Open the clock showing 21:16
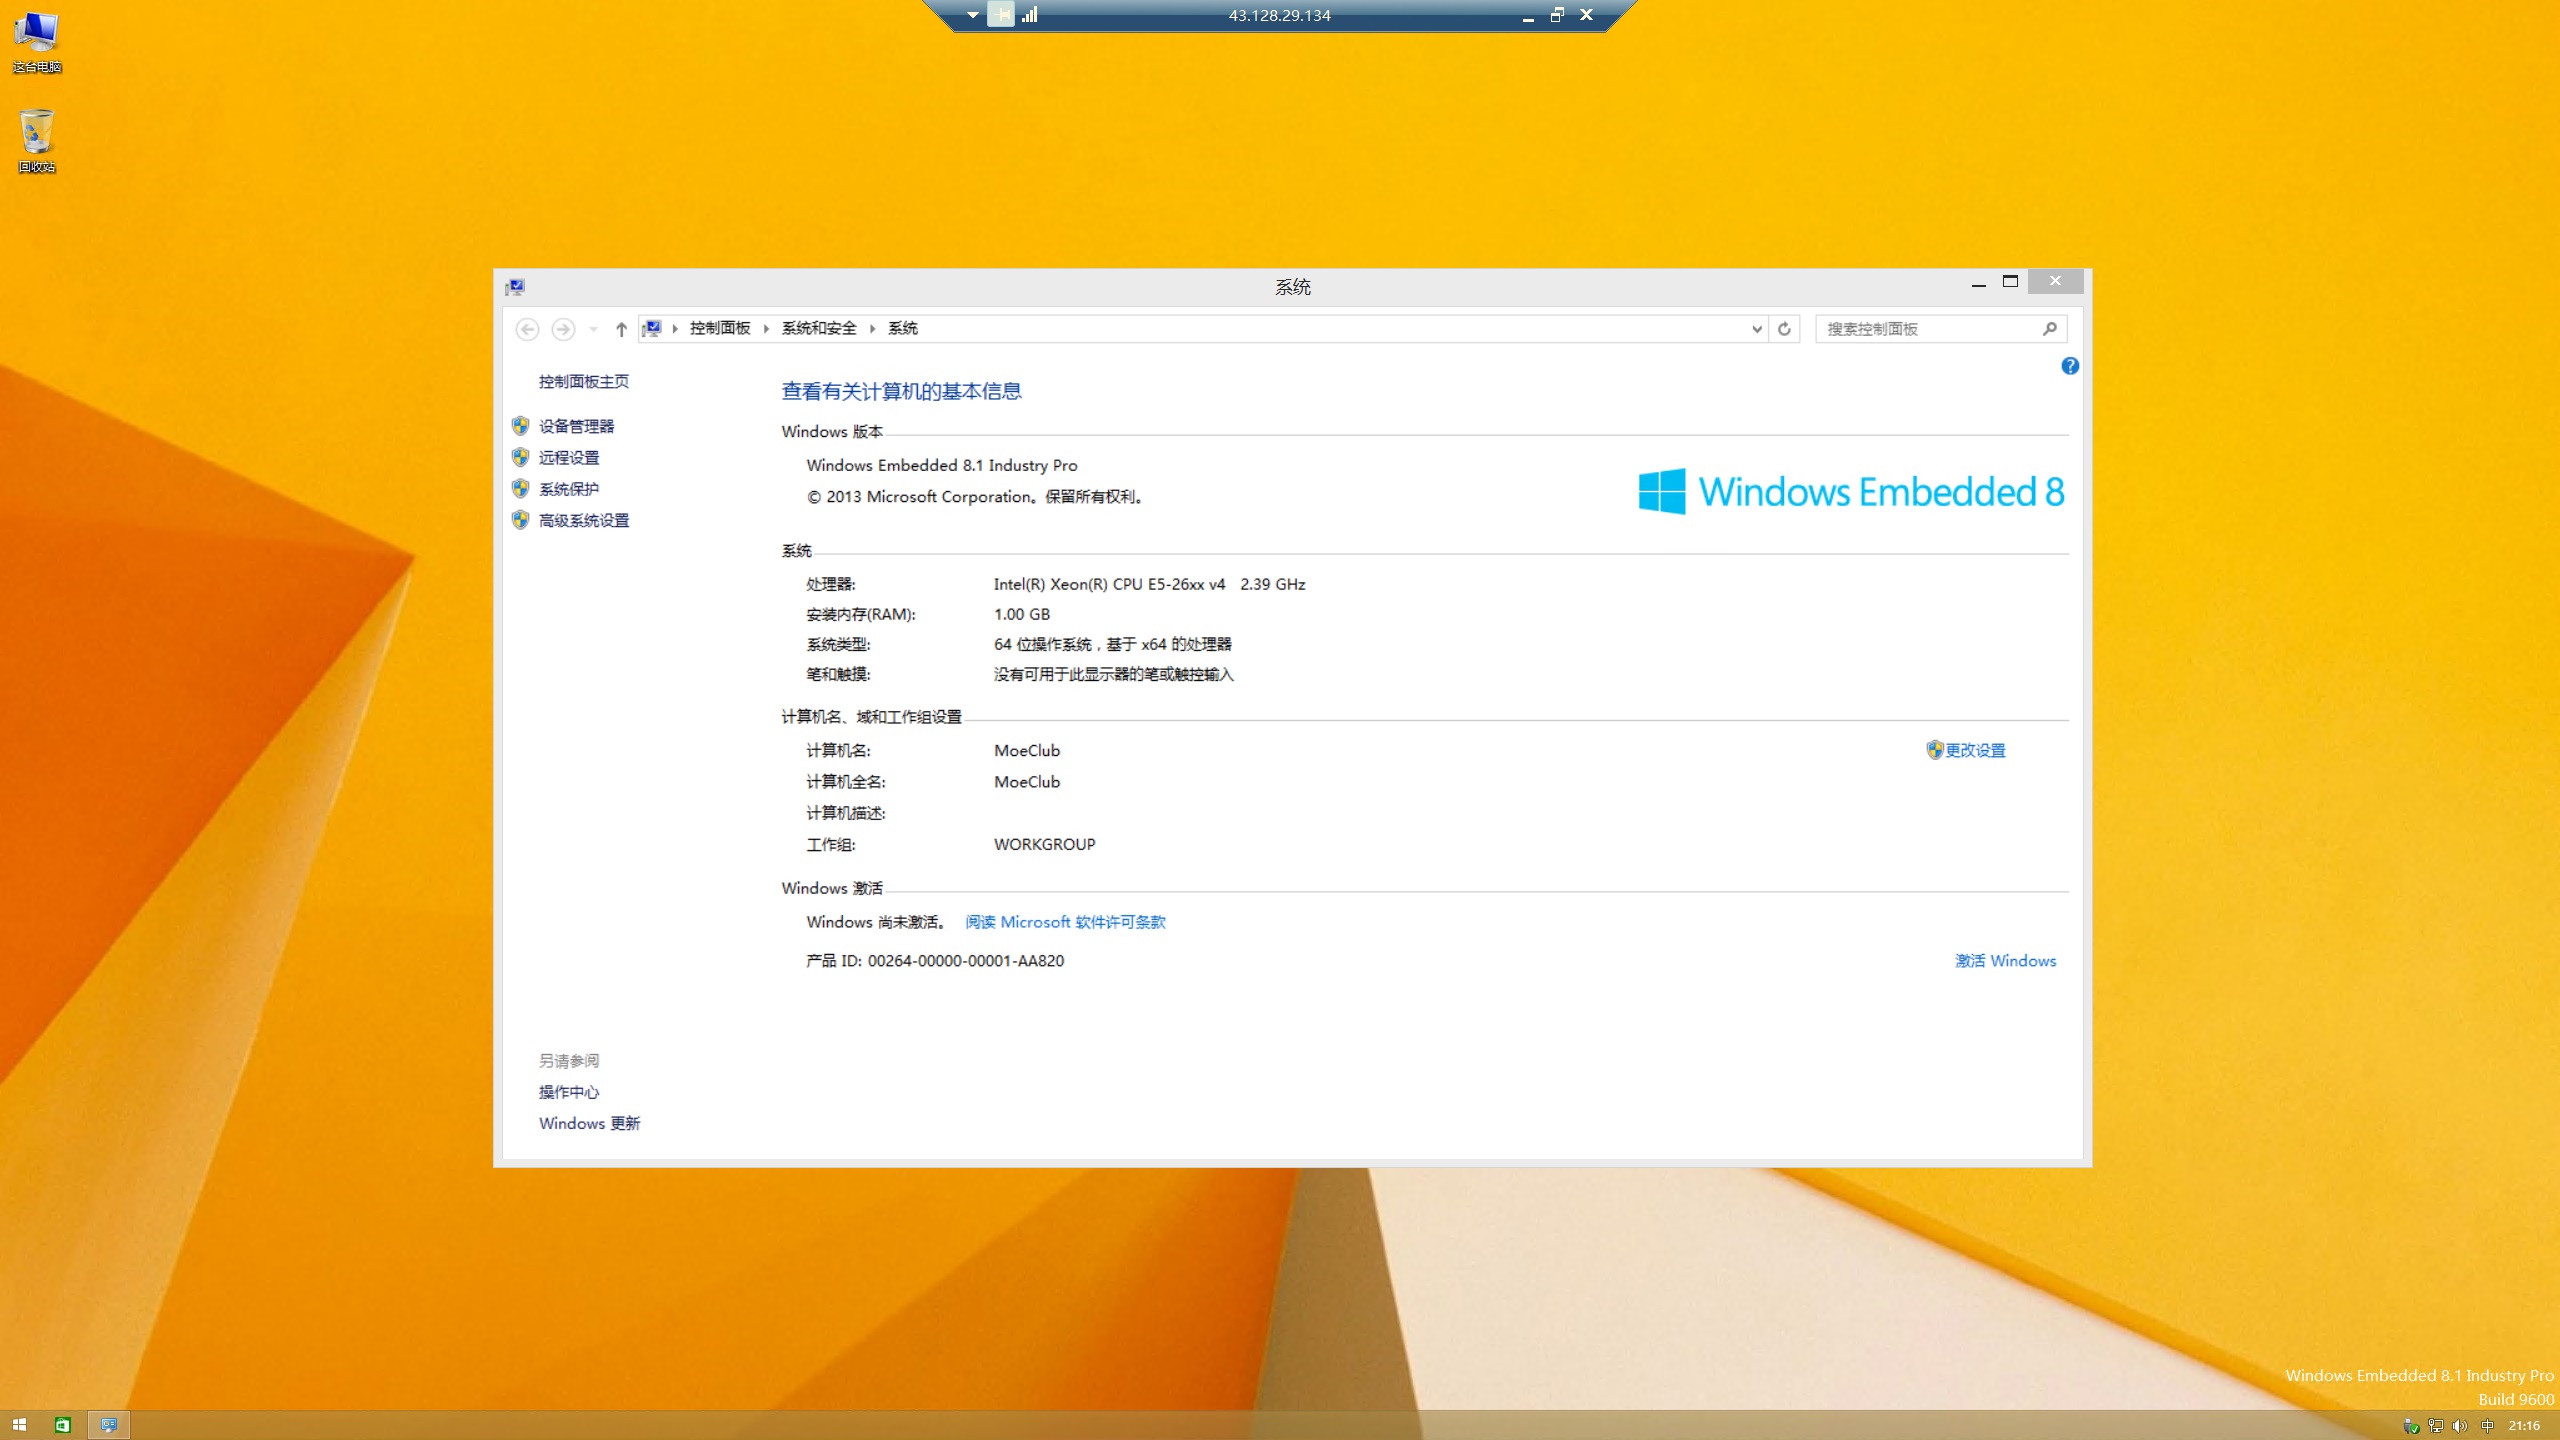Screen dimensions: 2560x1440 pyautogui.click(x=2524, y=1426)
